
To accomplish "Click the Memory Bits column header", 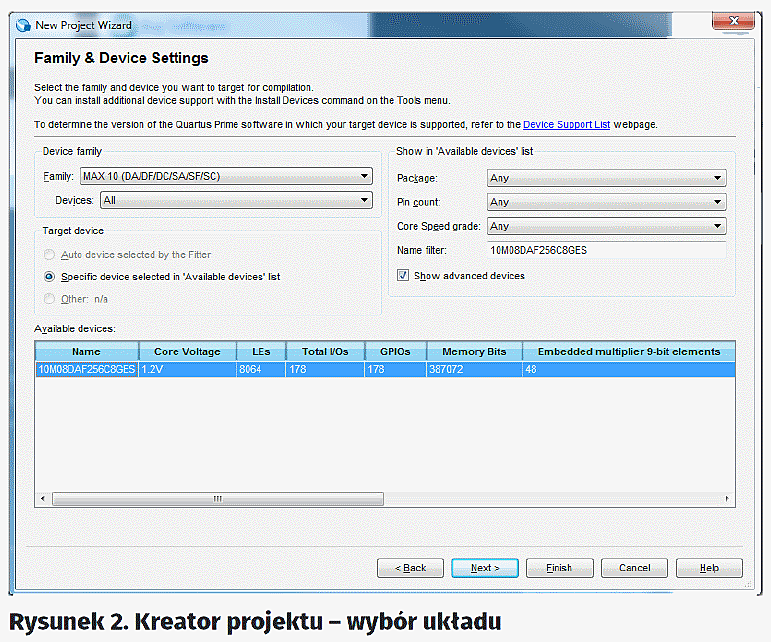I will click(473, 351).
